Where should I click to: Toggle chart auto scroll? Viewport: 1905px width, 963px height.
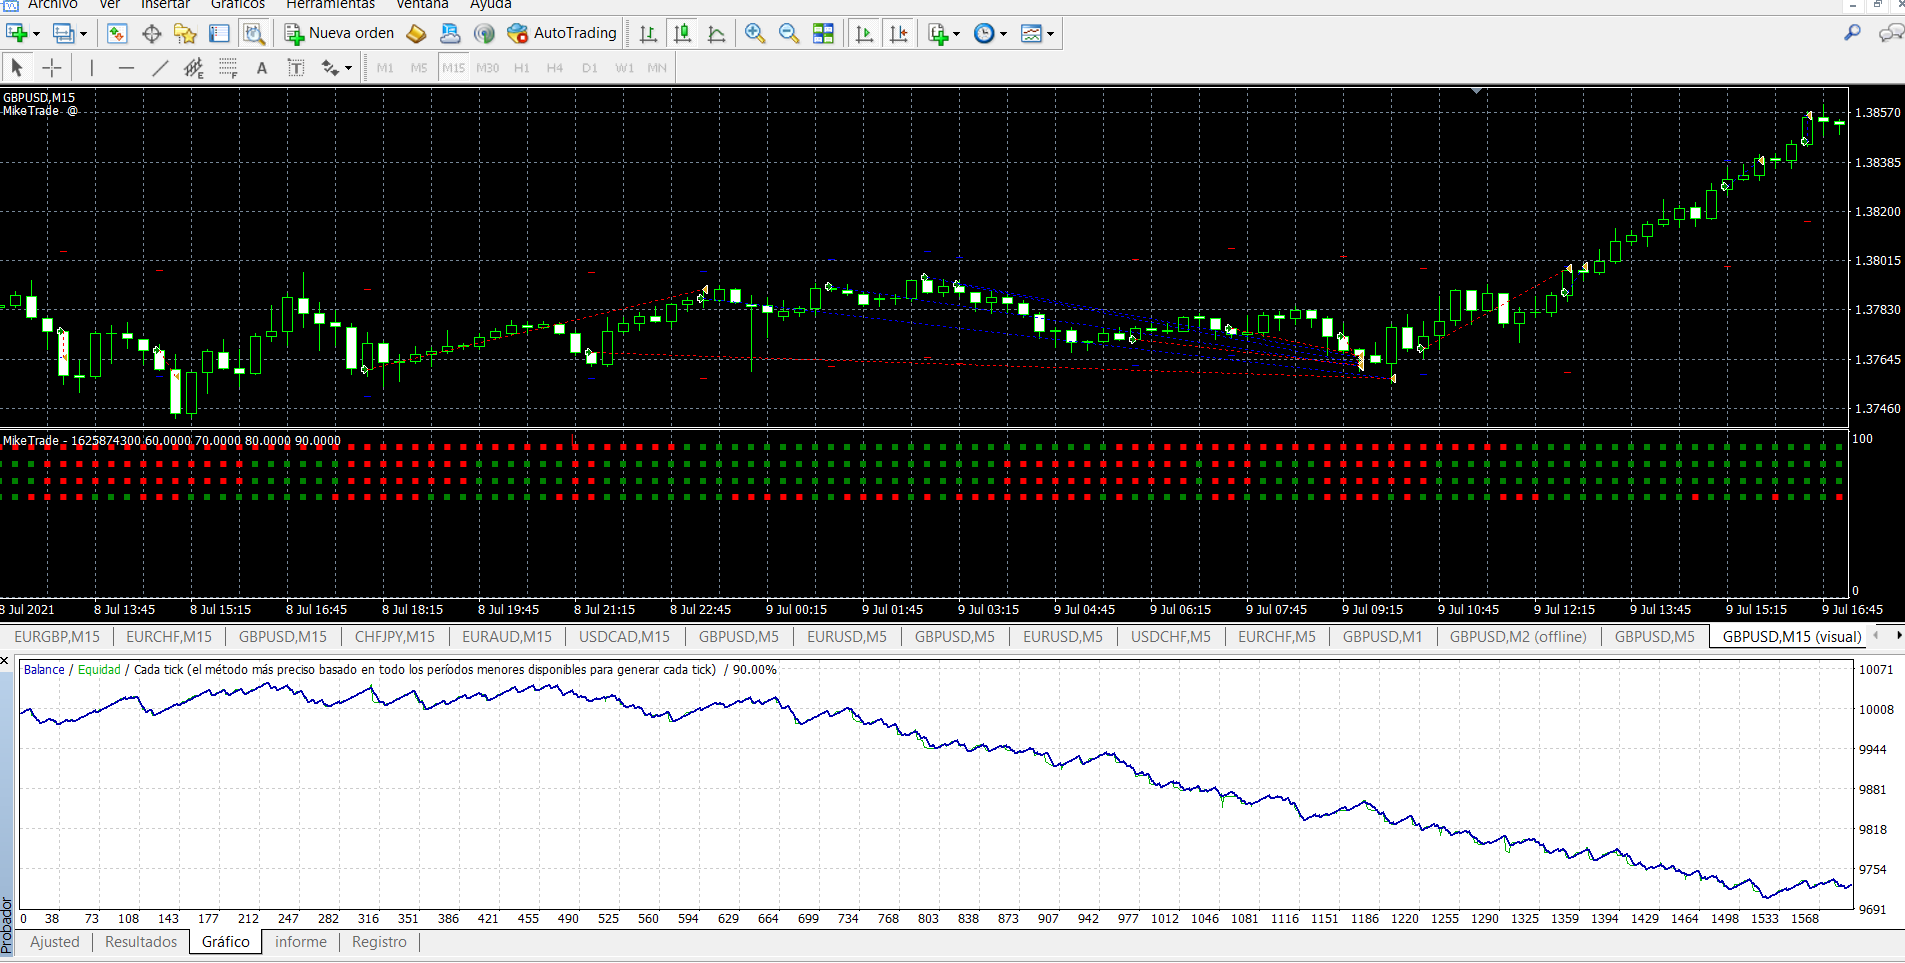[x=865, y=33]
